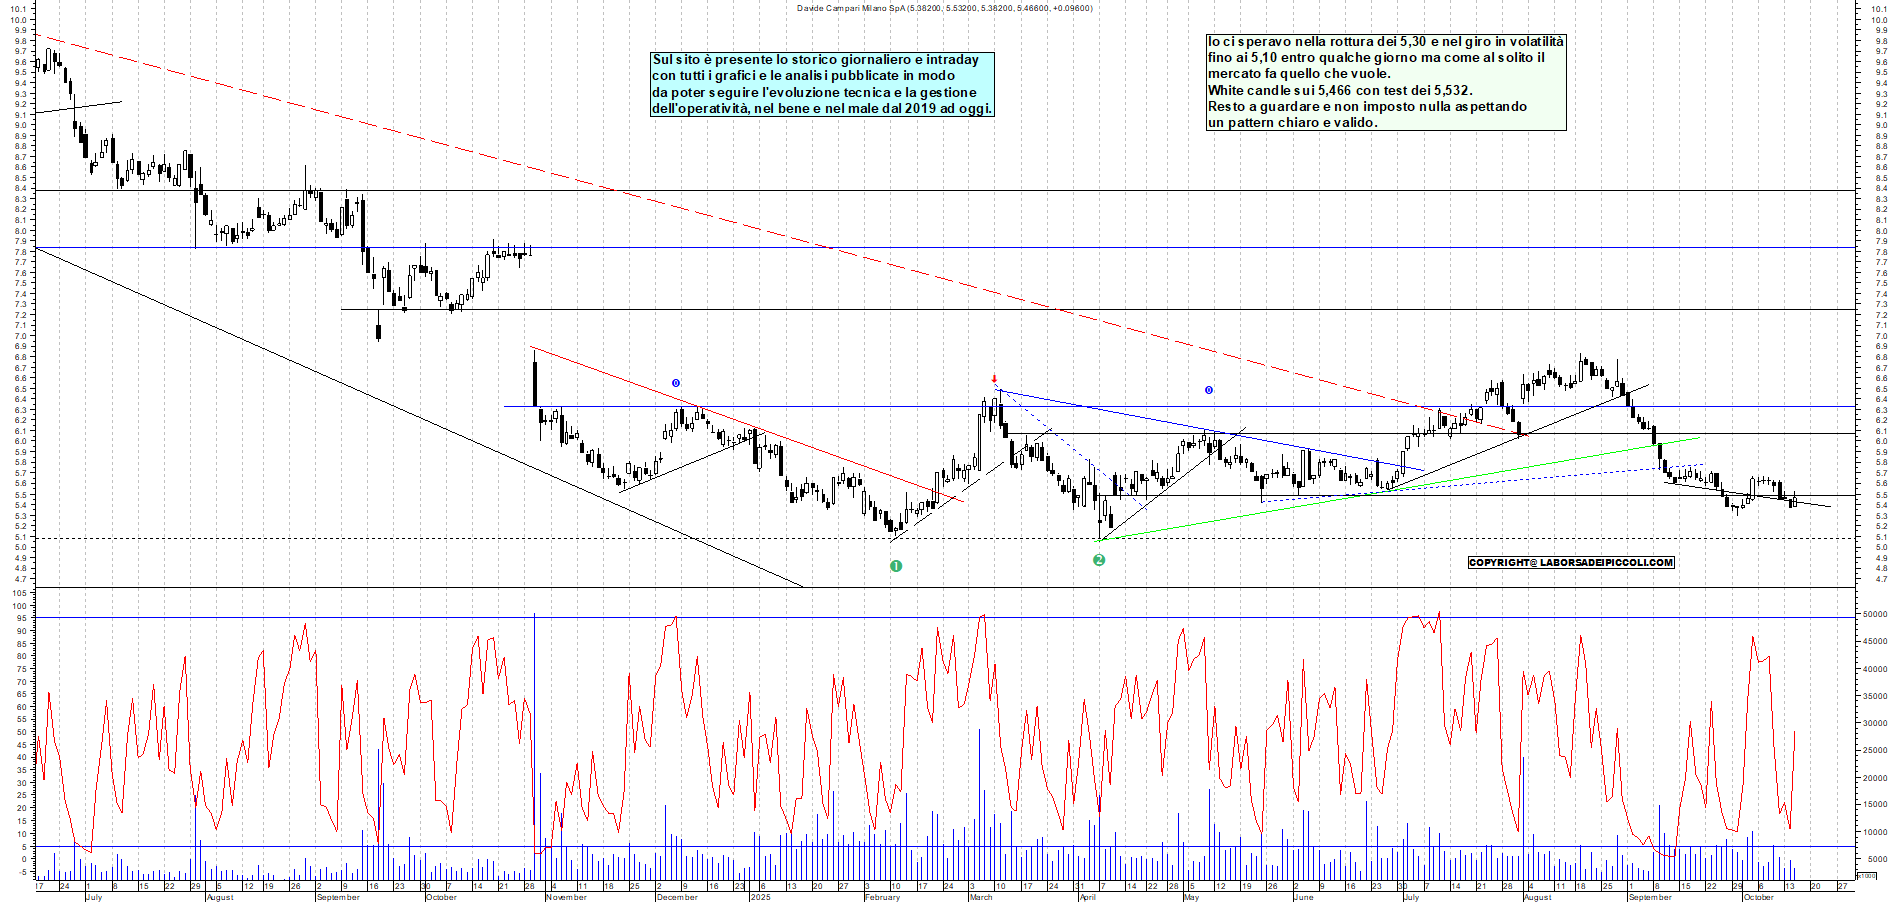Click the June label on the time axis

pos(1303,897)
